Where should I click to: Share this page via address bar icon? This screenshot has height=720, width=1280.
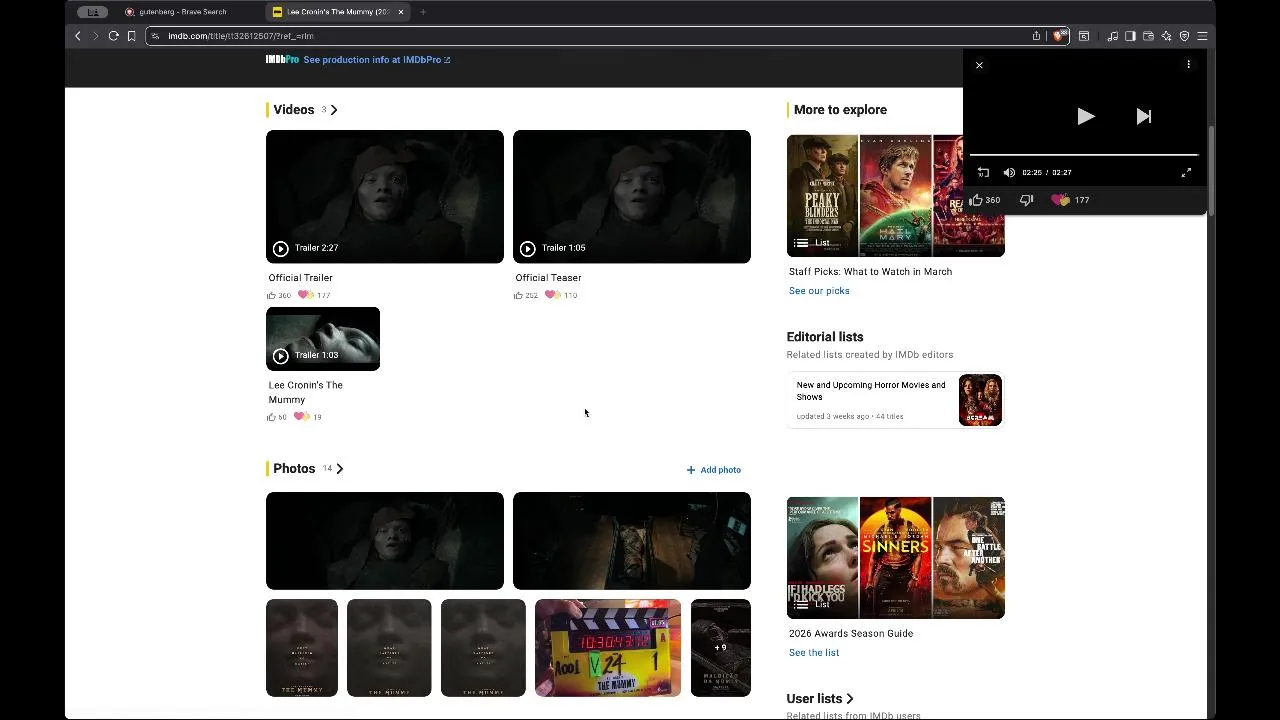[x=1036, y=36]
